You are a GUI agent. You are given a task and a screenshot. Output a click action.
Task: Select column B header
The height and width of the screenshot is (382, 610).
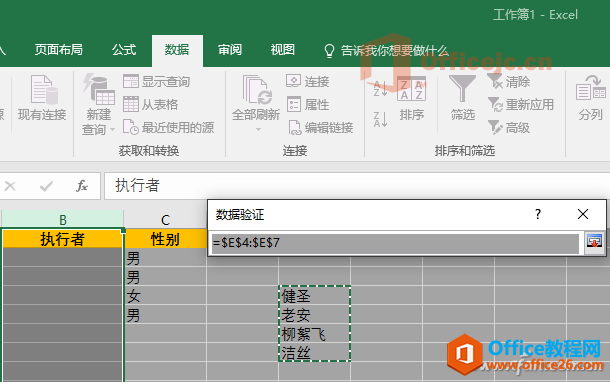[63, 220]
